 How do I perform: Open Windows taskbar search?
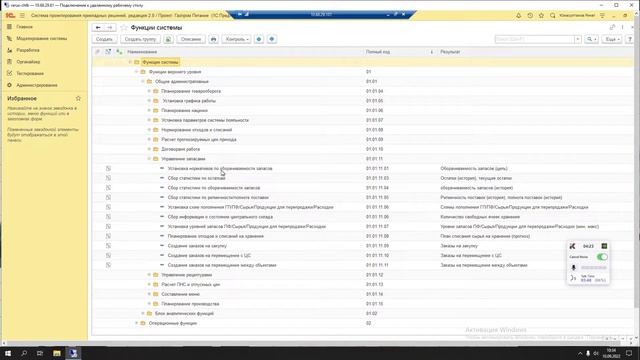coord(24,353)
